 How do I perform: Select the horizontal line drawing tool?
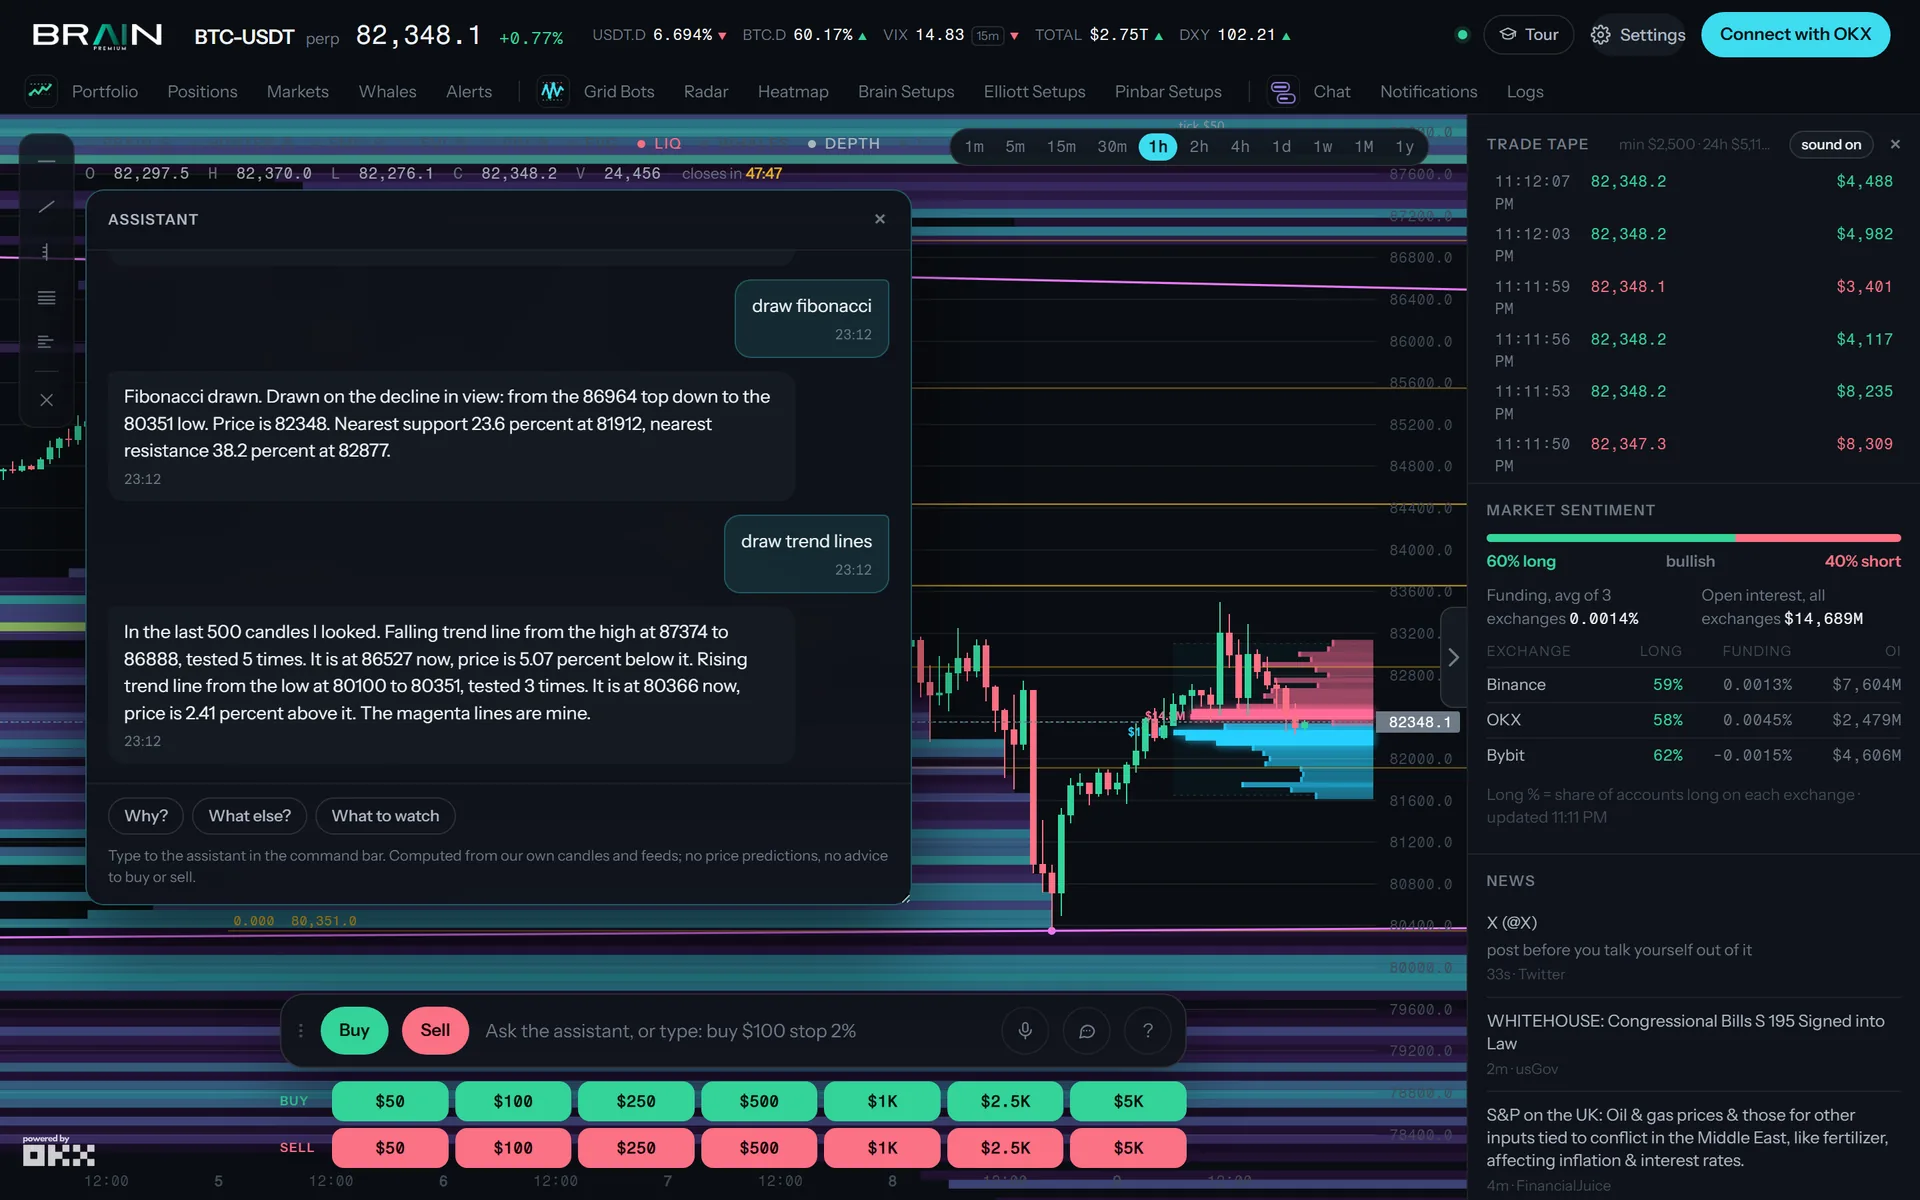(46, 161)
